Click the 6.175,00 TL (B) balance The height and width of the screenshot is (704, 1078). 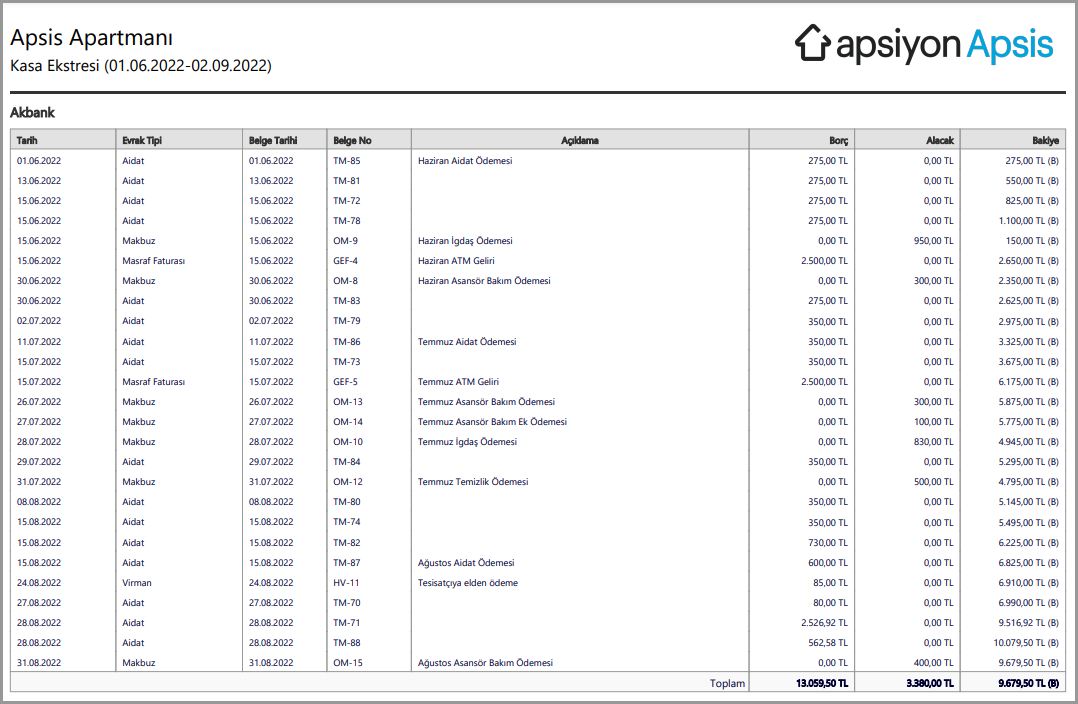1028,382
